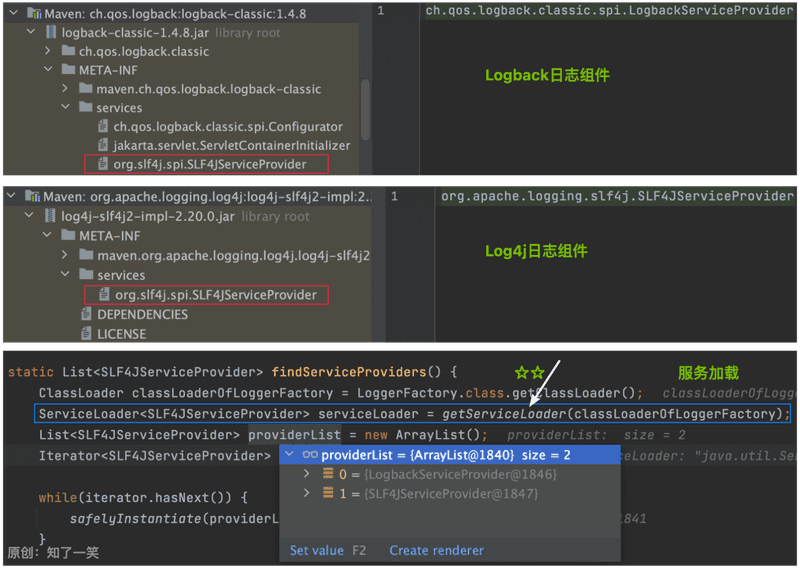Click line number 1 in log4j editor gutter
Viewport: 800px width, 568px height.
394,196
